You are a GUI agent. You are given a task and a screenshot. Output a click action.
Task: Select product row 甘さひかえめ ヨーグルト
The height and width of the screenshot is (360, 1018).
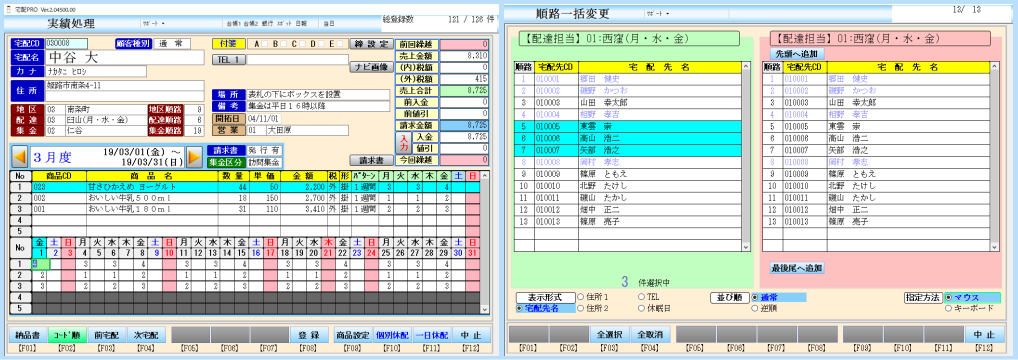coord(244,186)
